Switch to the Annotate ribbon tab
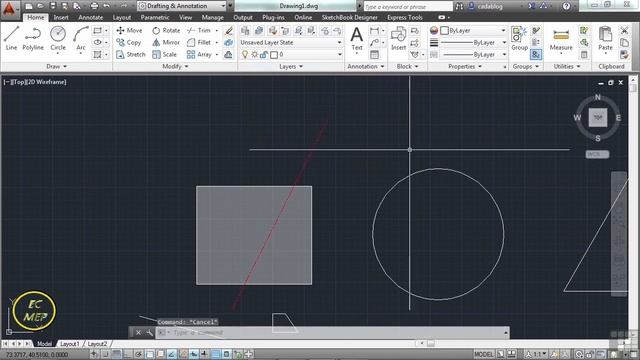Screen dimensions: 640x360 click(91, 18)
